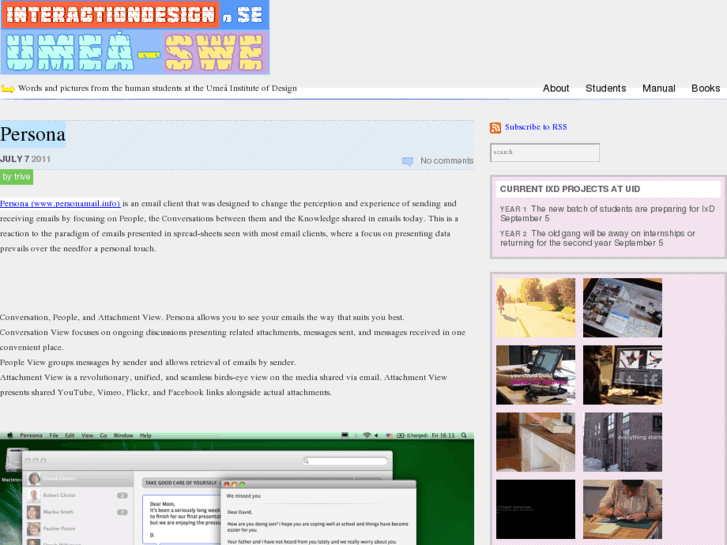Open the 'you could build' laptop thumbnail
This screenshot has height=545, width=727.
(536, 375)
